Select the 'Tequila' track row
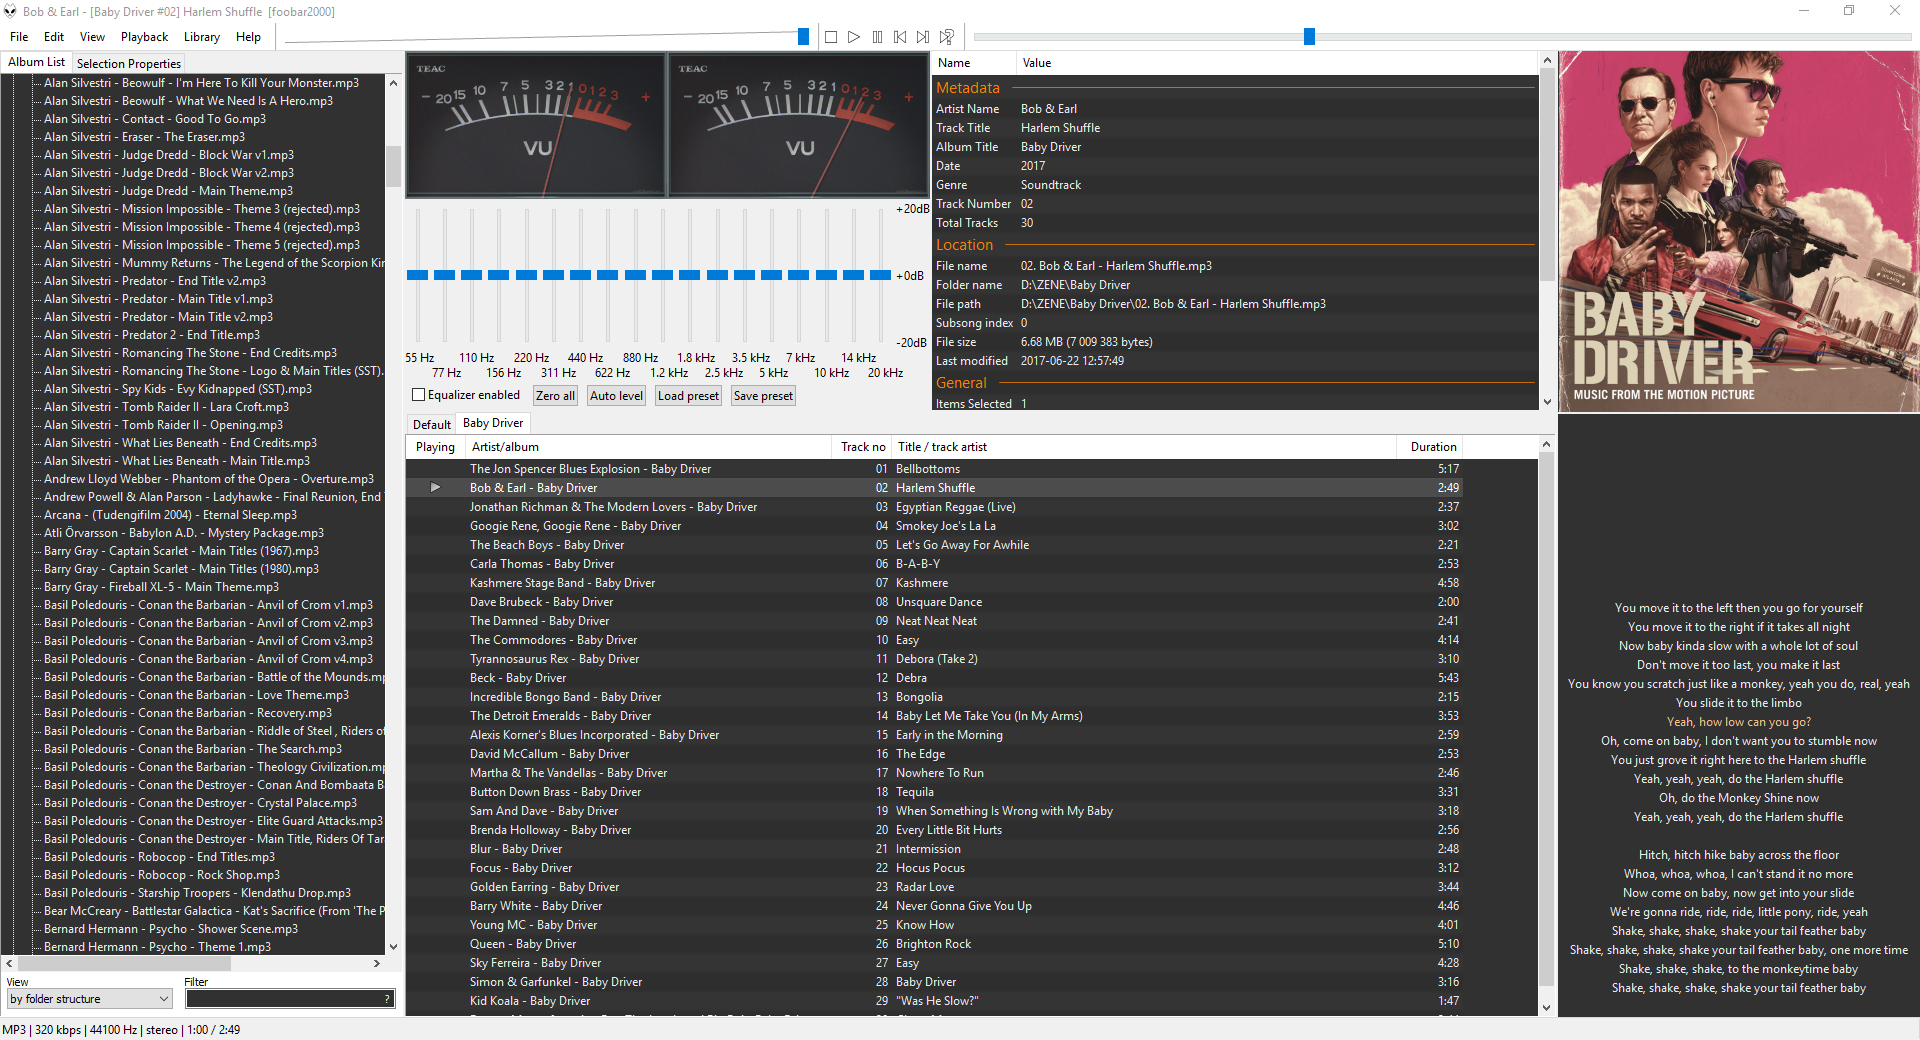 935,792
